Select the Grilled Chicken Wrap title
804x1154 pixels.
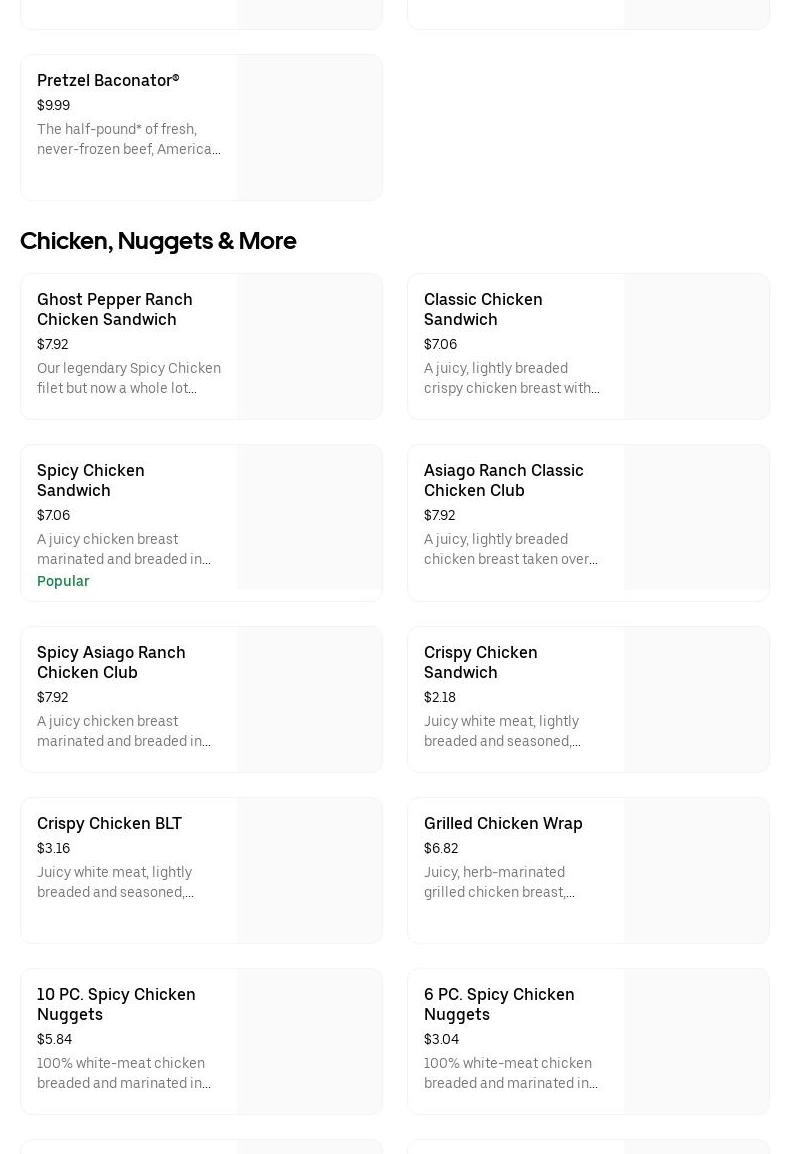[503, 823]
